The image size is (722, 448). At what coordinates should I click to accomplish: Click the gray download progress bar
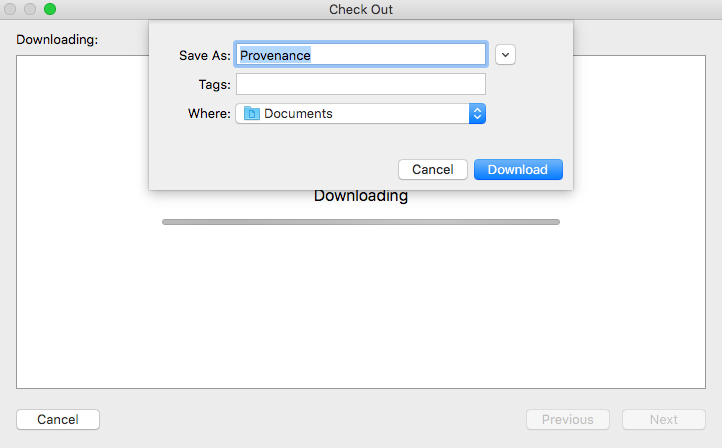(x=360, y=221)
